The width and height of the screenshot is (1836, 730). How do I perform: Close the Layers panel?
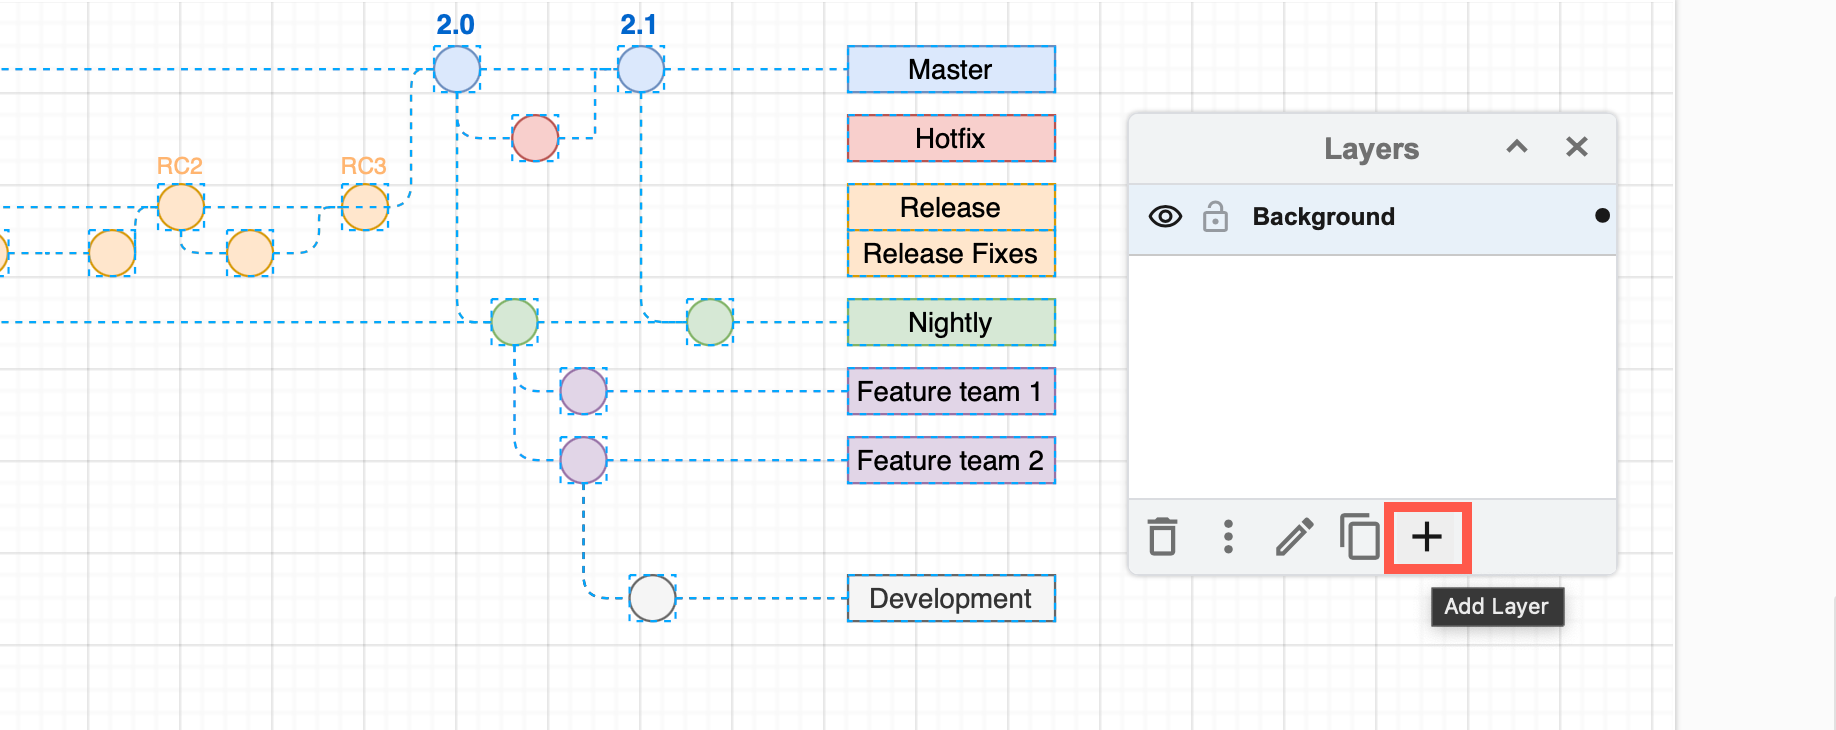tap(1577, 148)
